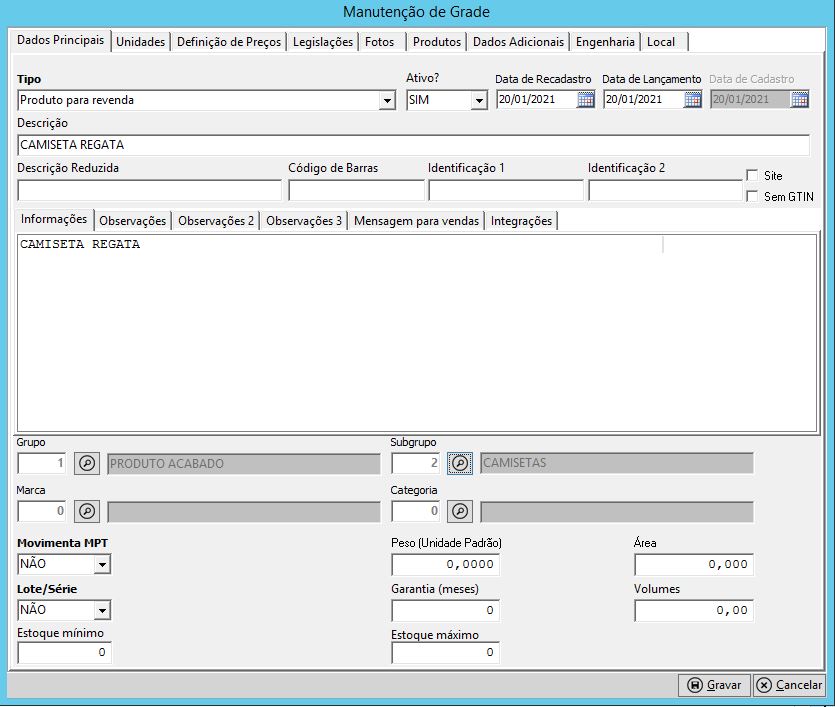The height and width of the screenshot is (707, 835).
Task: Search Grupo with magnifier button
Action: pyautogui.click(x=87, y=463)
